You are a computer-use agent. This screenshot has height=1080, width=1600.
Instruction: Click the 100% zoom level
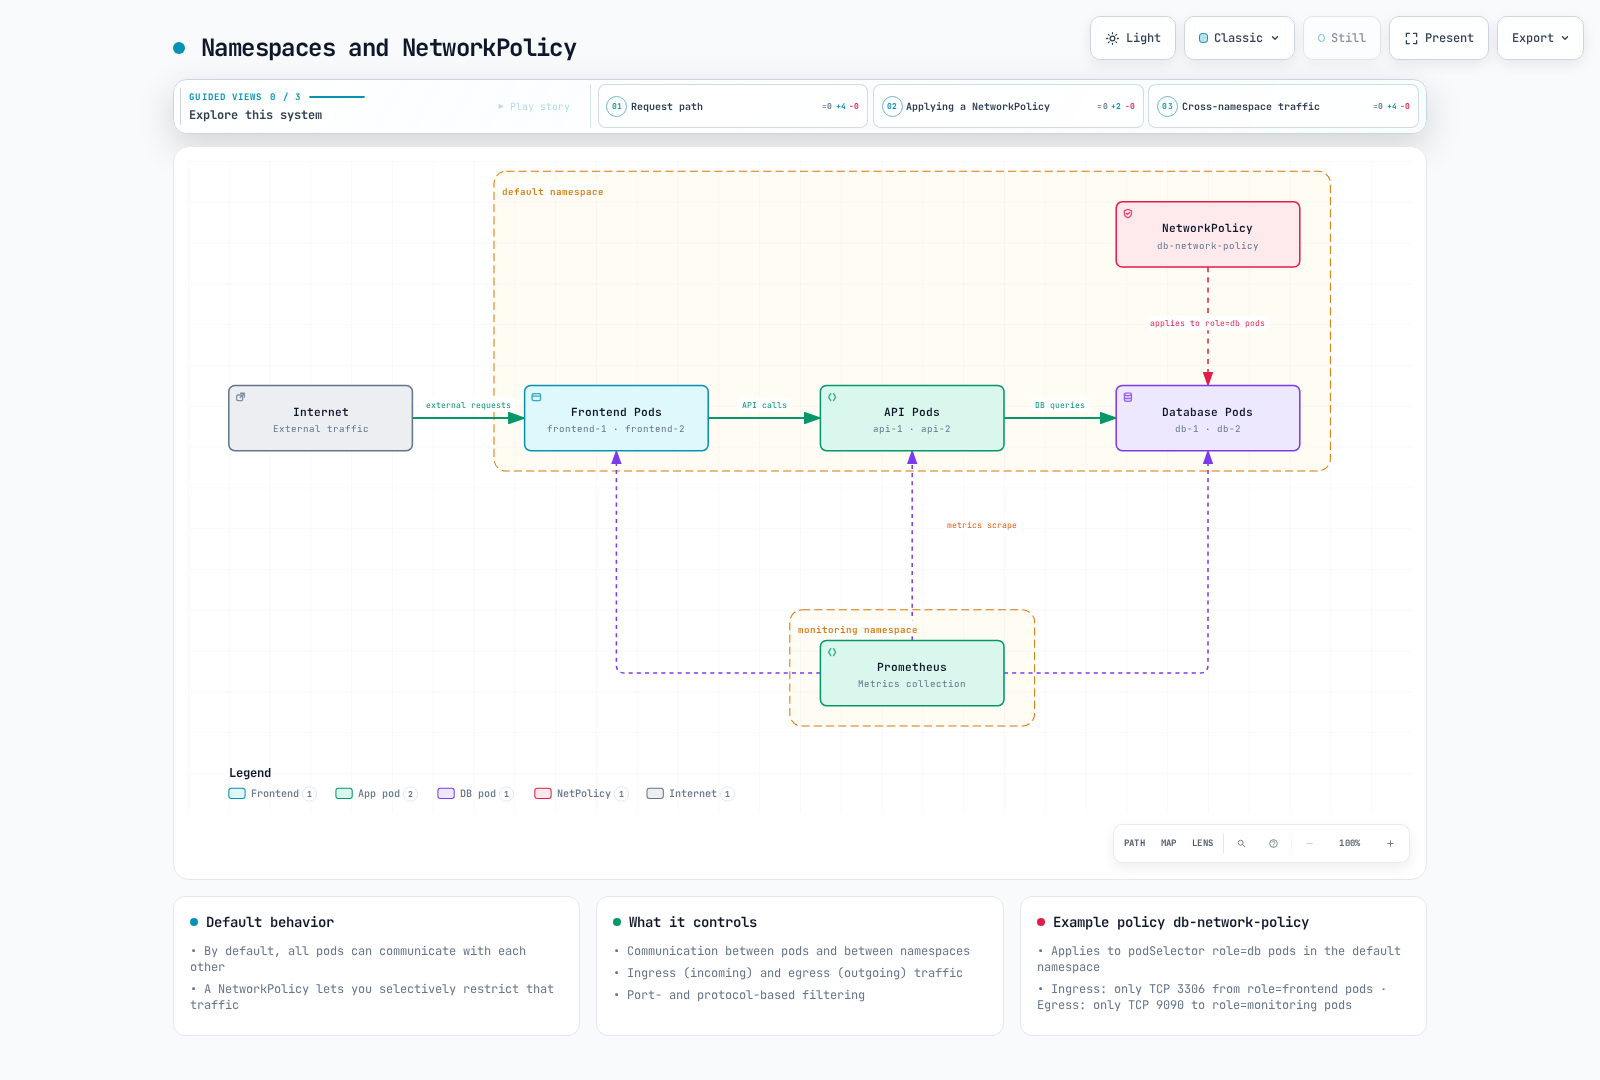pyautogui.click(x=1349, y=843)
